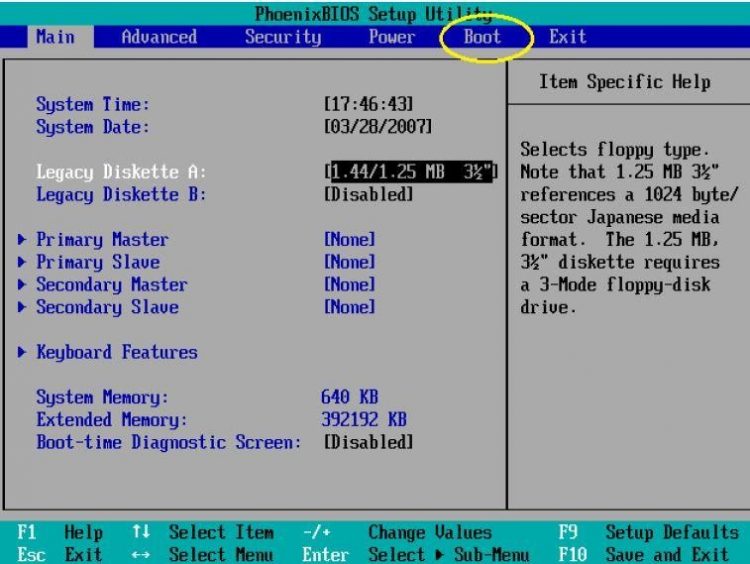Open the Keyboard Features submenu label
Screen dimensions: 750x564
(x=117, y=353)
